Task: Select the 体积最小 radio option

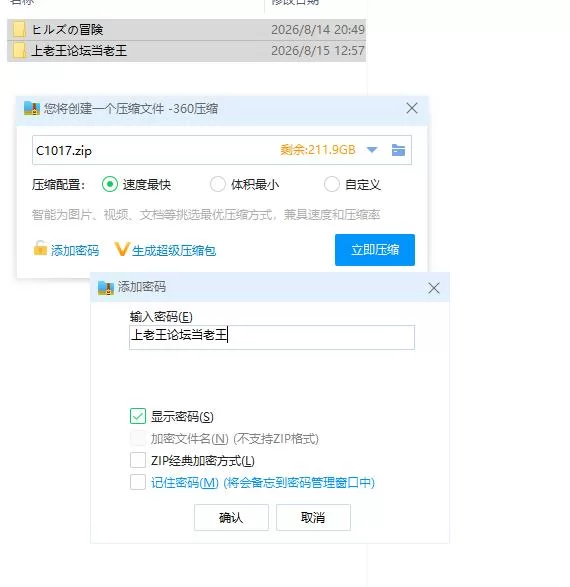Action: [218, 184]
